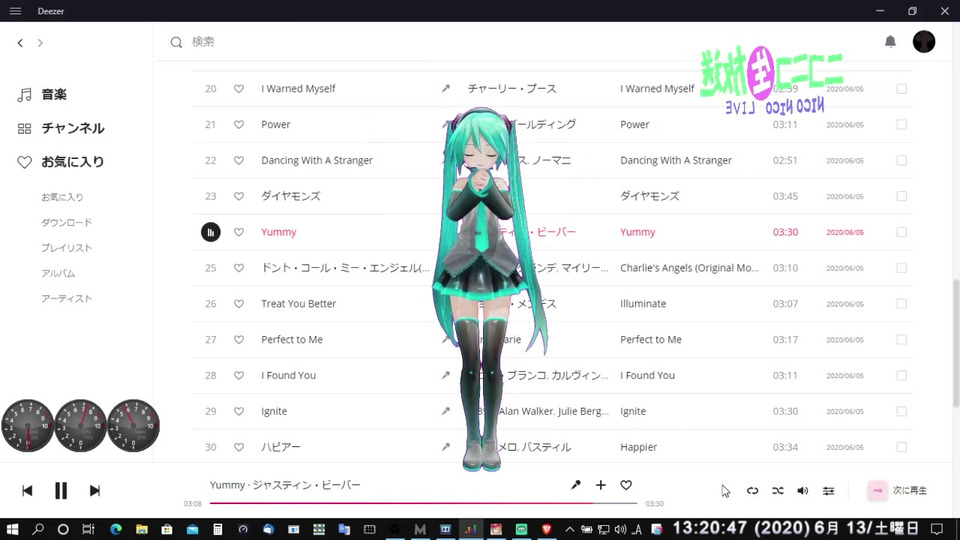Screen dimensions: 960x540
Task: Open the hamburger menu in title bar
Action: [15, 11]
